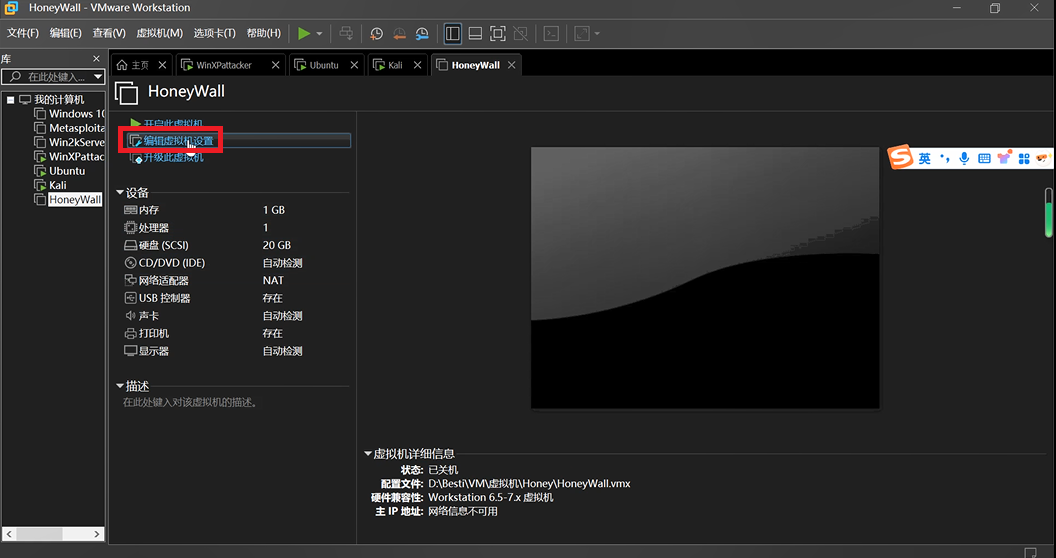The height and width of the screenshot is (558, 1056).
Task: Close the 主页 tab
Action: 162,65
